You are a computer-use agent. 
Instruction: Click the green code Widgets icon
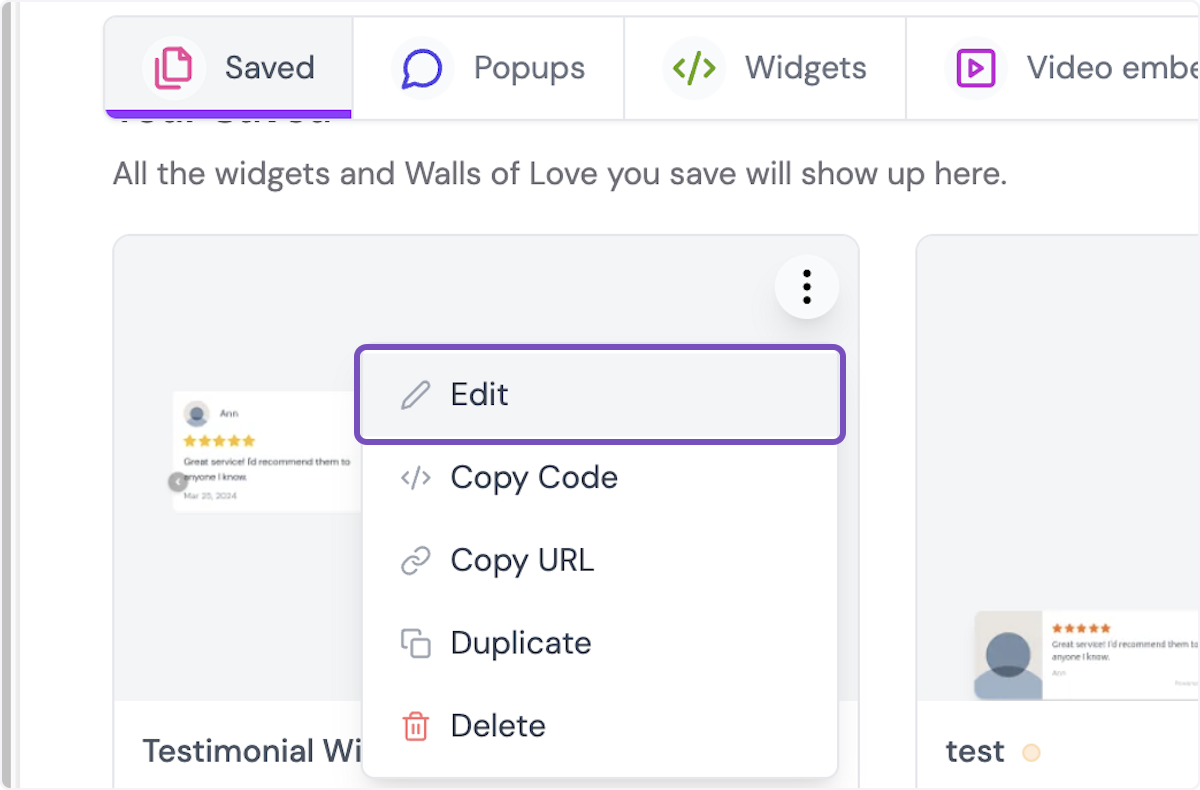(x=693, y=67)
